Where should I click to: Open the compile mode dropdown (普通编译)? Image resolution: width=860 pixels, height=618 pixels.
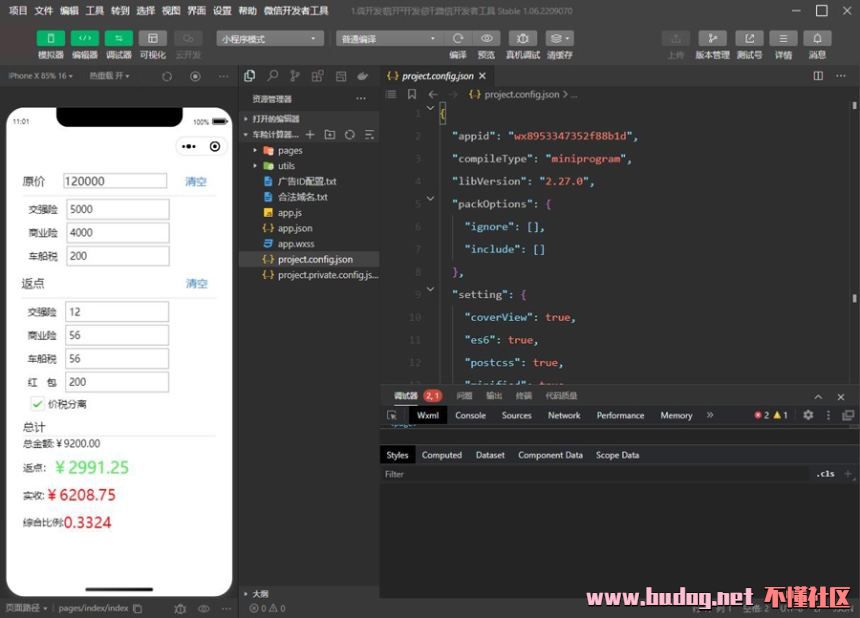click(389, 39)
